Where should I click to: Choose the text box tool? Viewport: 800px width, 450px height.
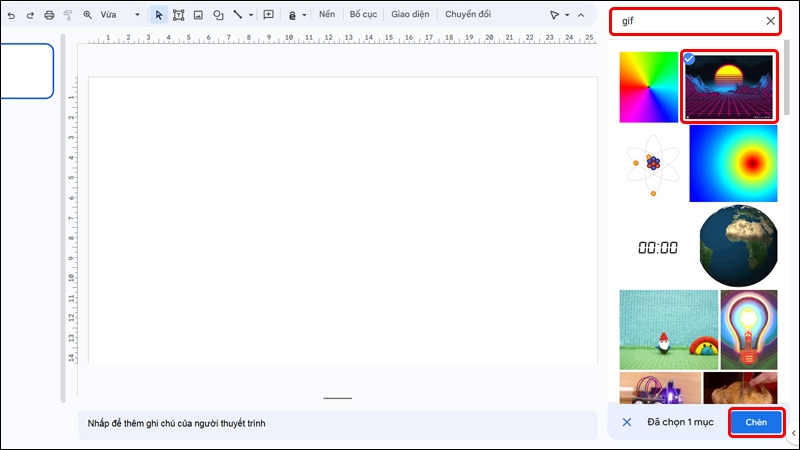179,15
